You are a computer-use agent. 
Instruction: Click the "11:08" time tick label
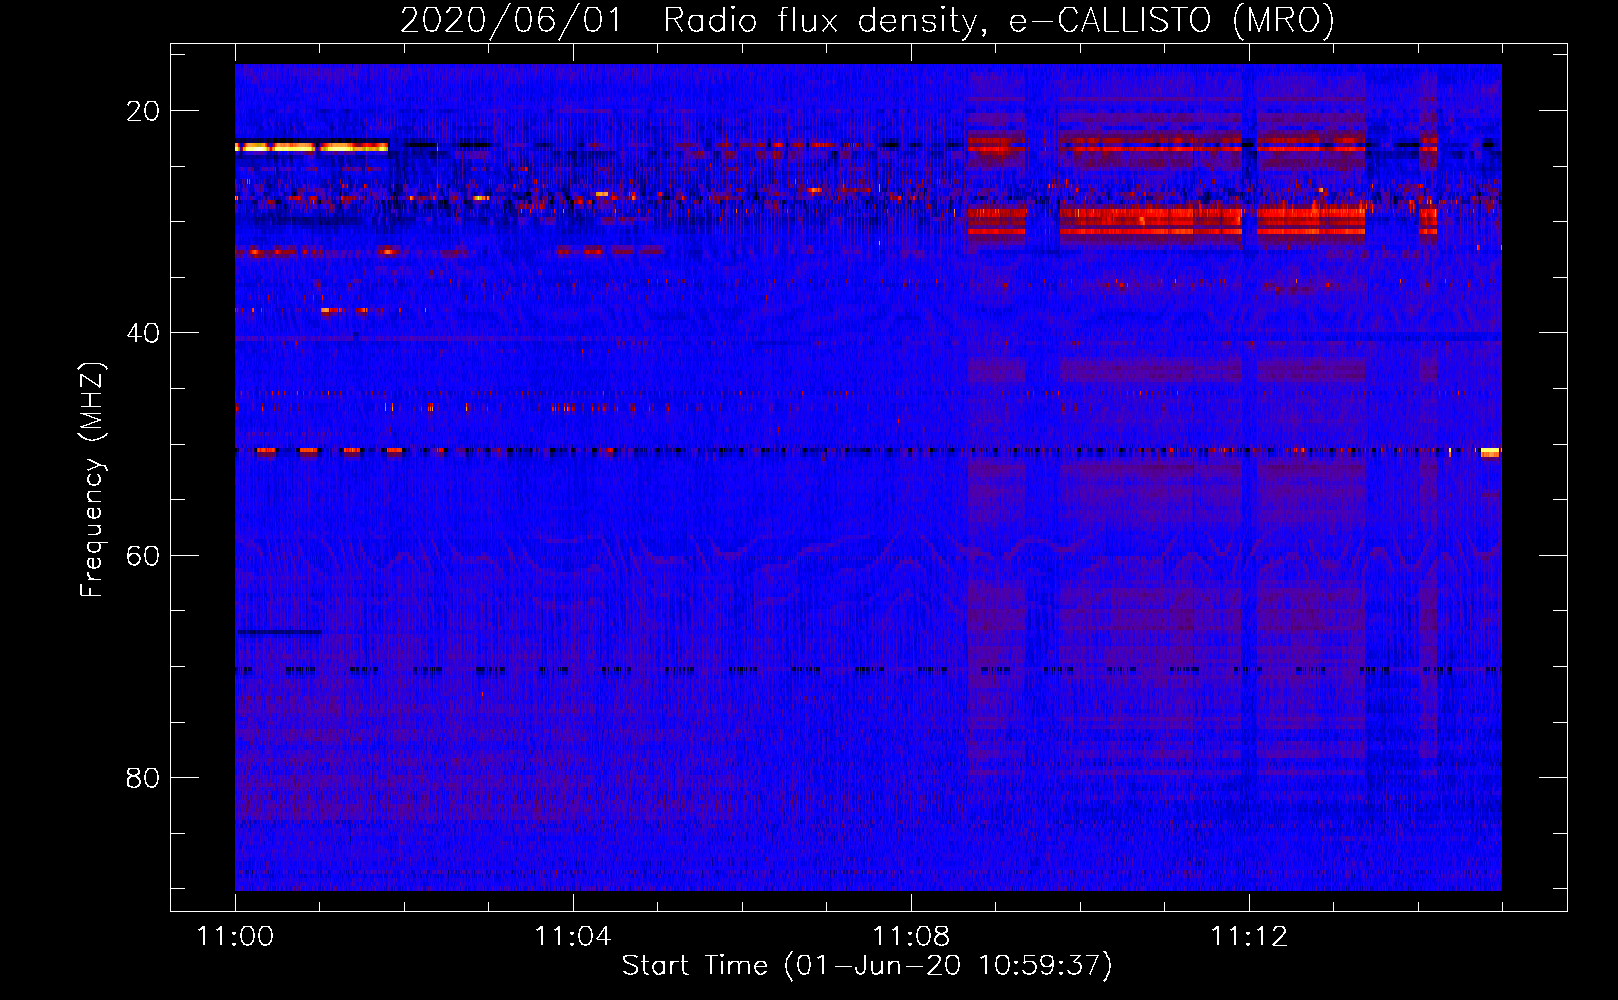pos(911,937)
